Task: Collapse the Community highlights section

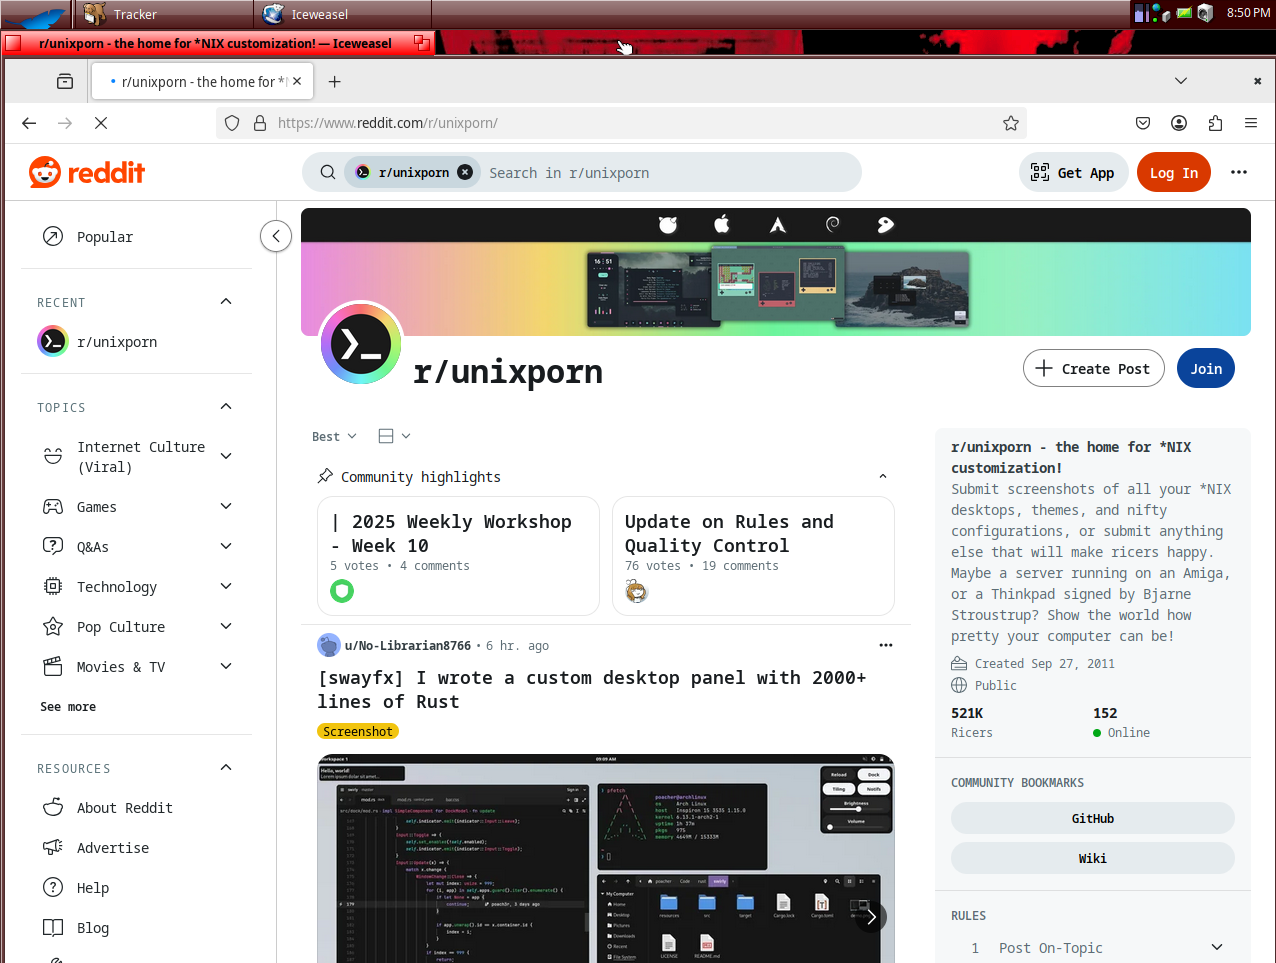Action: (x=883, y=476)
